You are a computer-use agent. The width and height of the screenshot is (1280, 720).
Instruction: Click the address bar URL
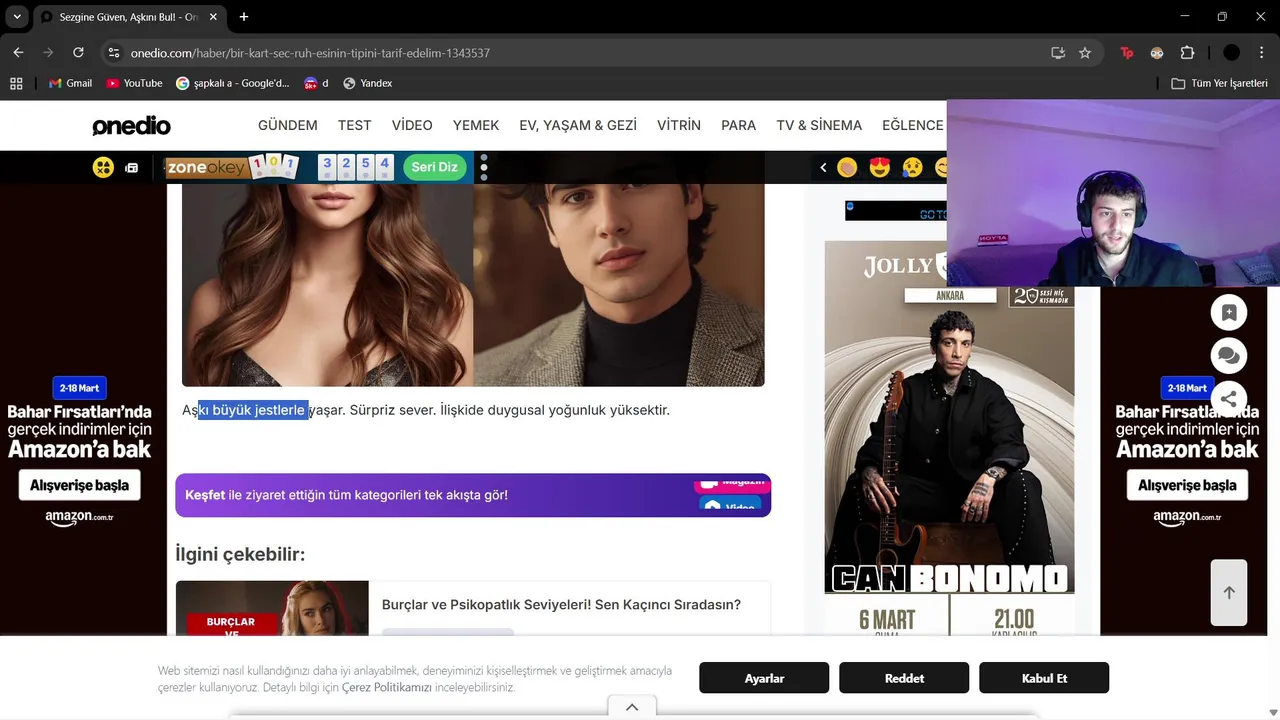pyautogui.click(x=310, y=53)
